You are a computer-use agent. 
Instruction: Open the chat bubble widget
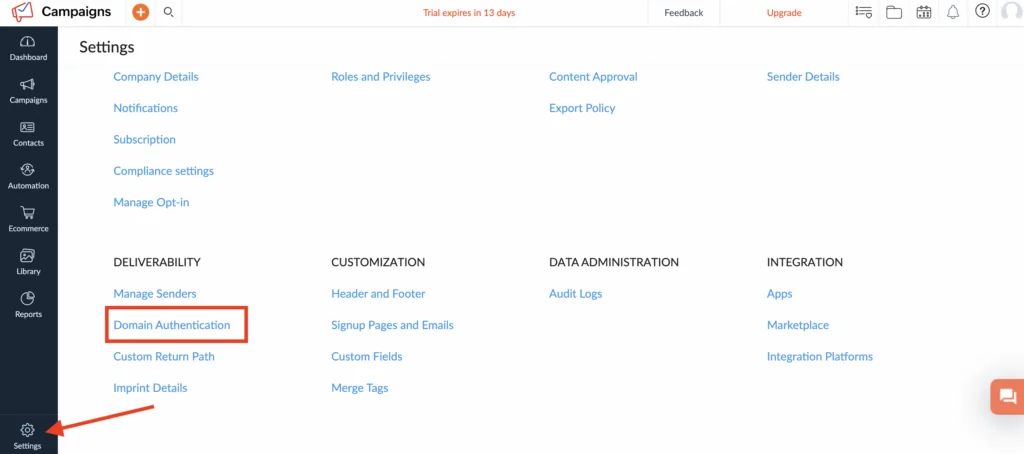pos(1007,397)
